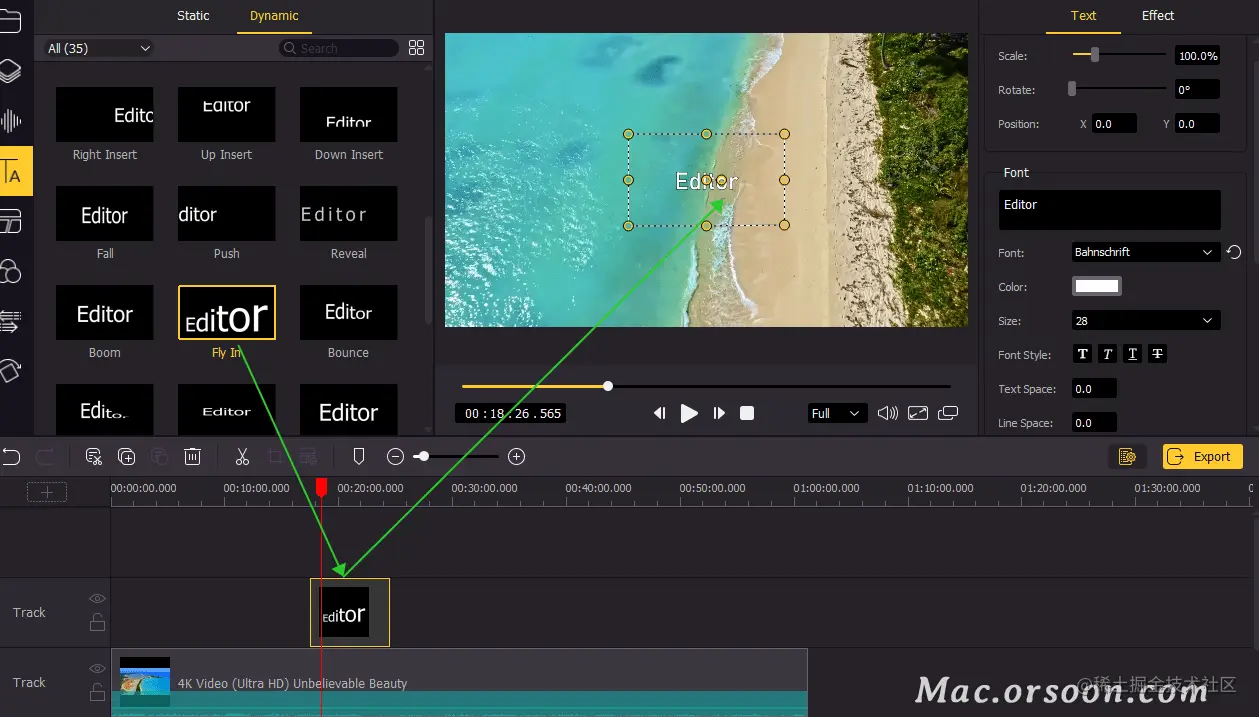This screenshot has width=1259, height=717.
Task: Toggle preview volume speaker icon
Action: pos(887,413)
